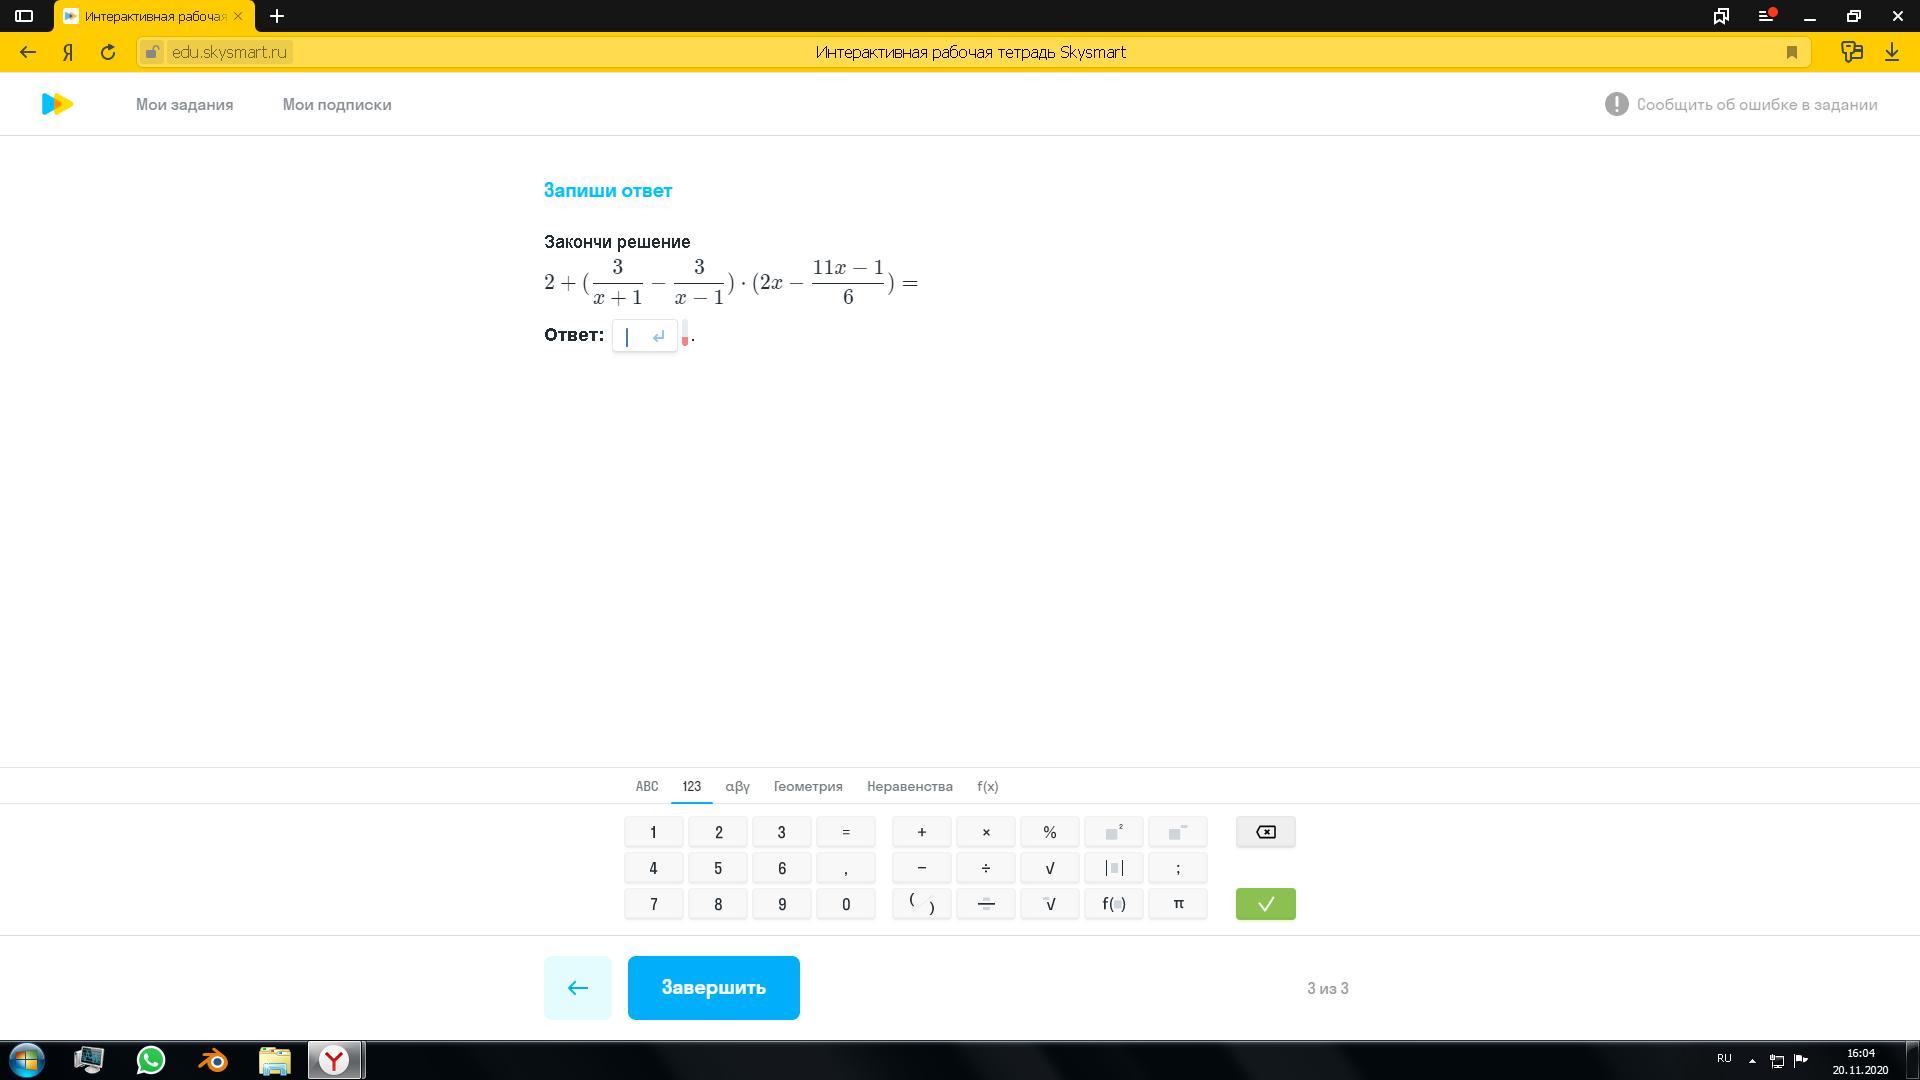Screen dimensions: 1920x1080
Task: Insert the nth root symbol
Action: pyautogui.click(x=1049, y=904)
